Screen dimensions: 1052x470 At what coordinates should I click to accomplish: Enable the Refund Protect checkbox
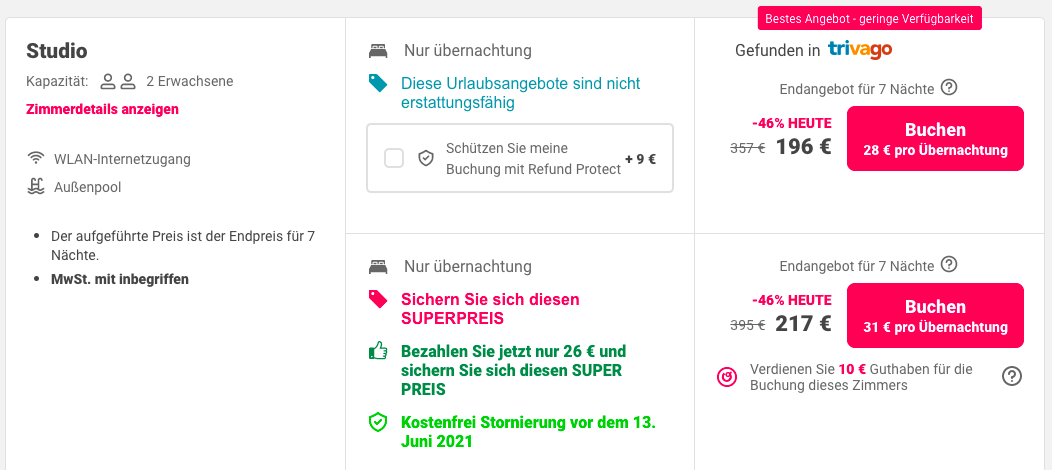click(x=394, y=158)
